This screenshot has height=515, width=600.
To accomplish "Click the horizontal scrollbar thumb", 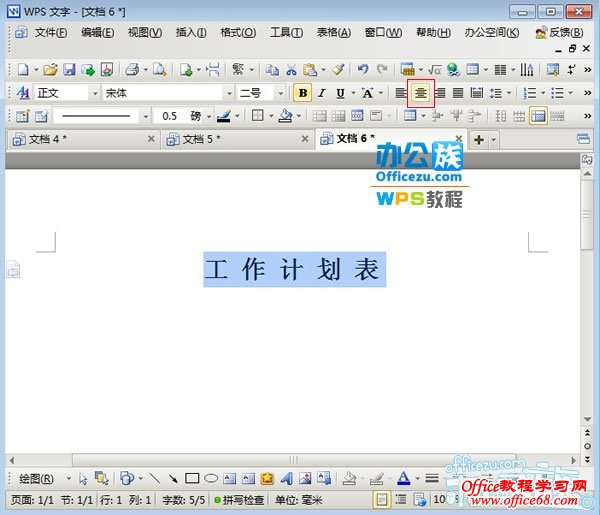I will point(293,460).
